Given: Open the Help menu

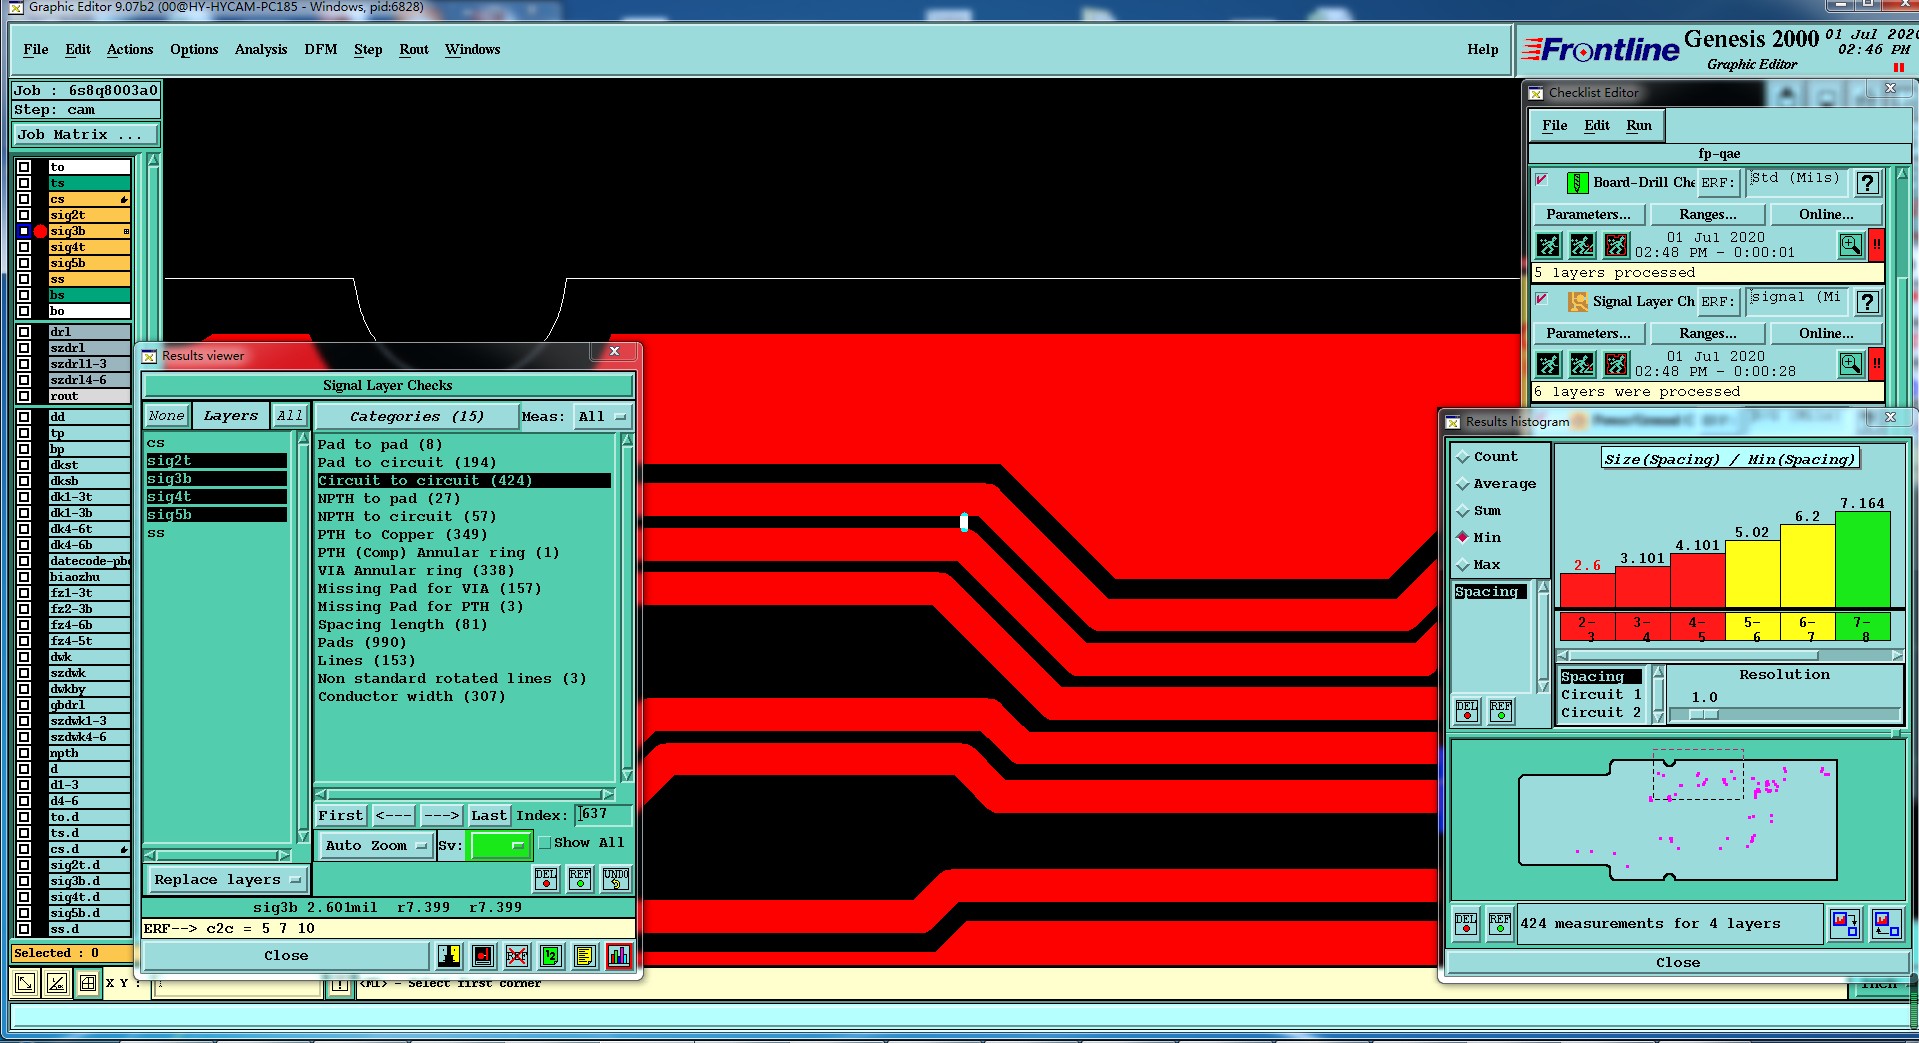Looking at the screenshot, I should click(1483, 50).
